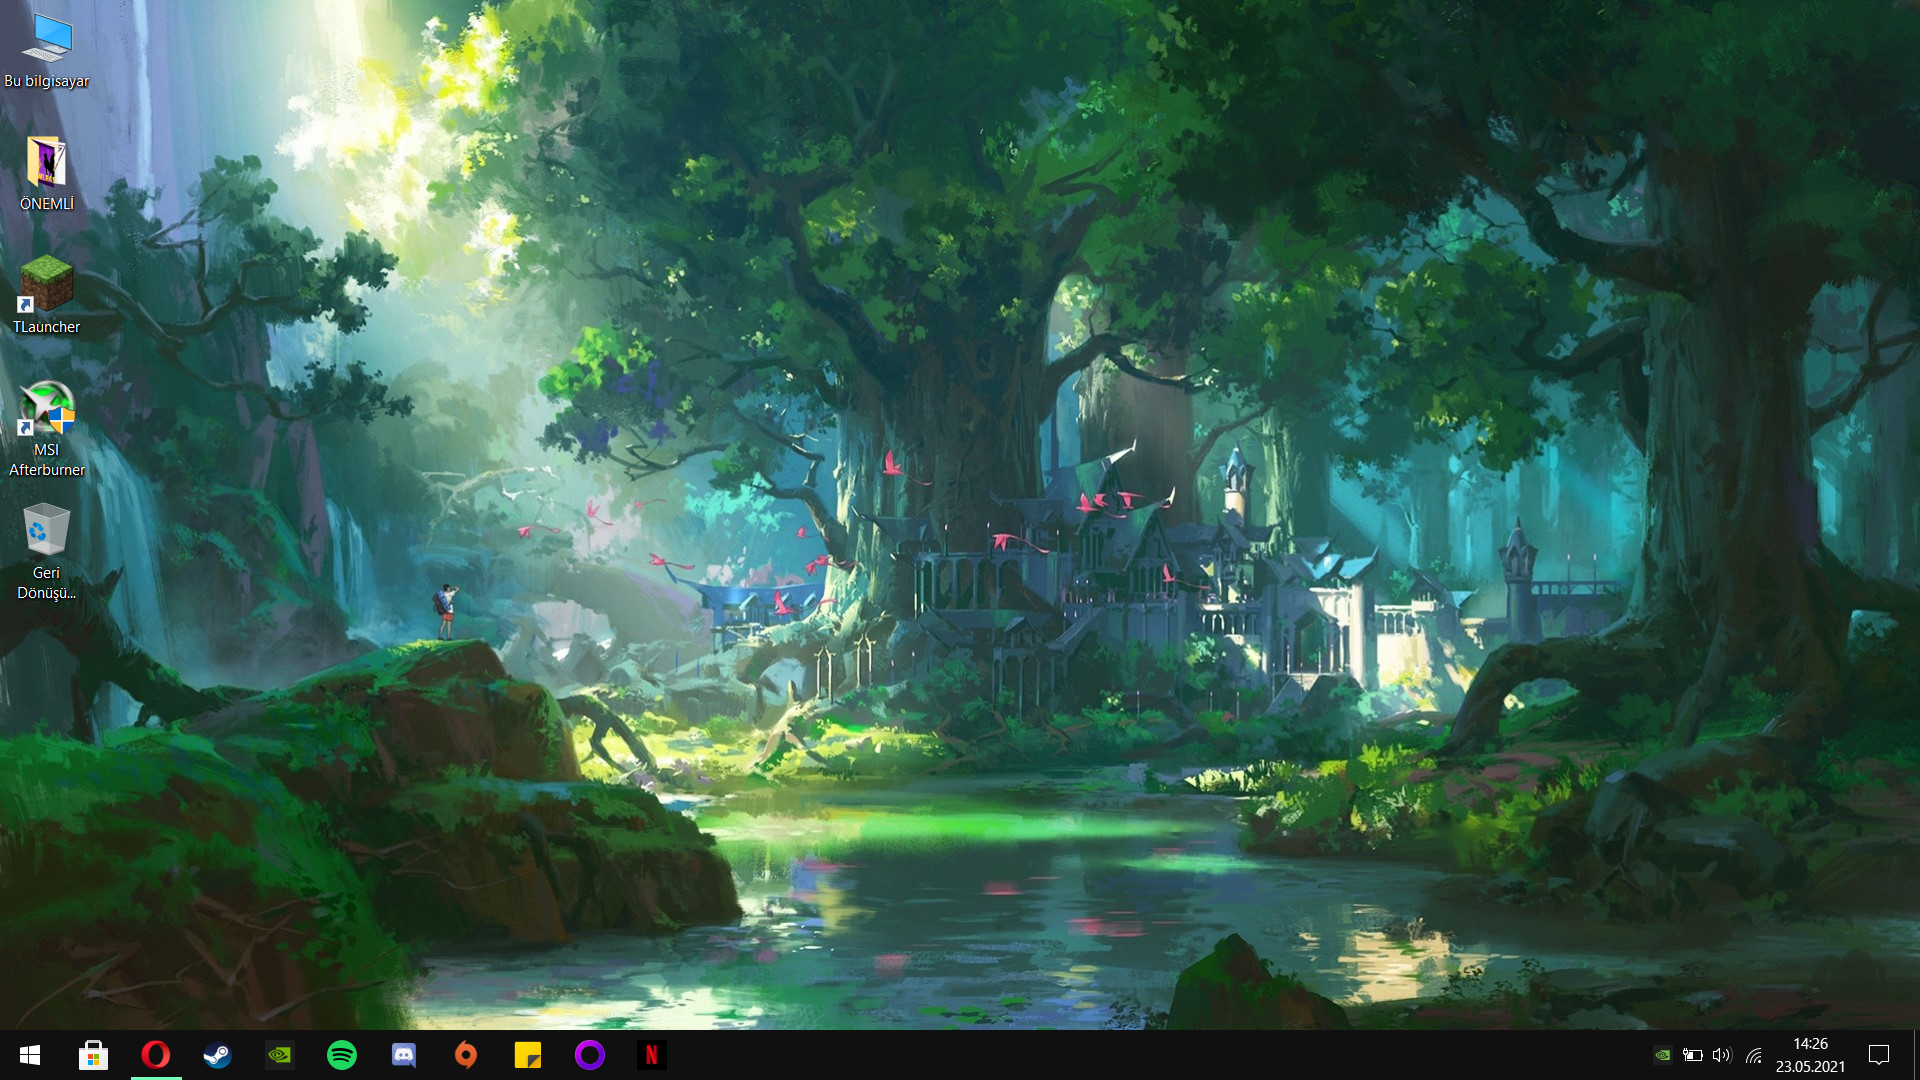Open the purple ring app on the taskbar
Image resolution: width=1920 pixels, height=1080 pixels.
[x=590, y=1055]
